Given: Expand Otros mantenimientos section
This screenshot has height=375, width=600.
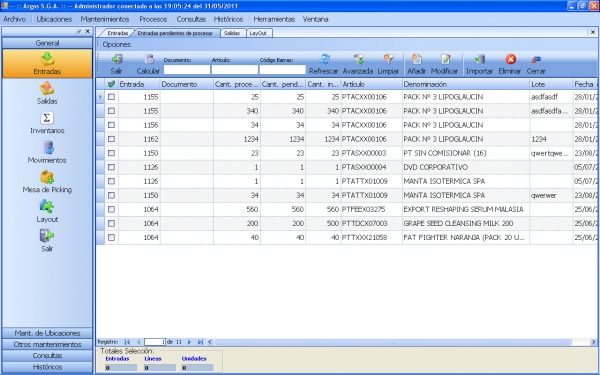Looking at the screenshot, I should 47,344.
